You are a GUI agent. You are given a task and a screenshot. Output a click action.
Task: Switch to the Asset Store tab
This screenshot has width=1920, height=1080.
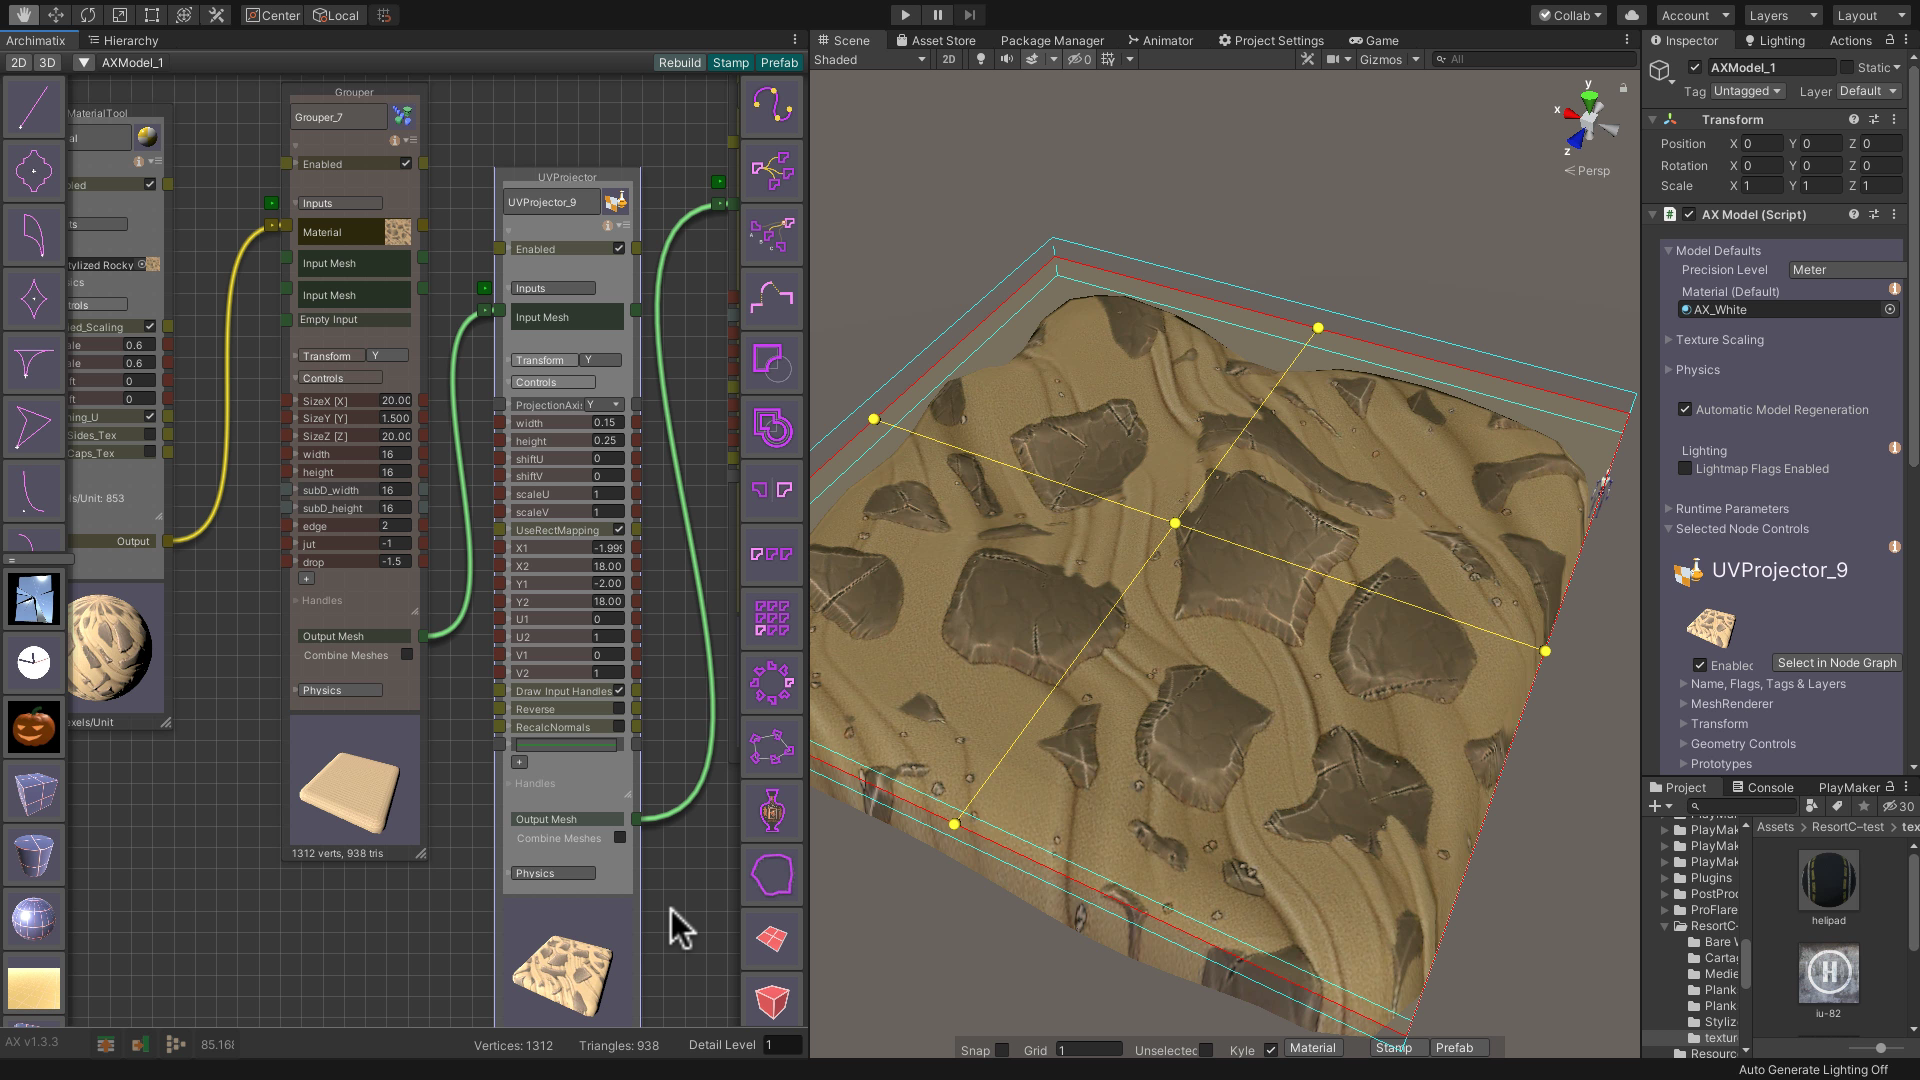pyautogui.click(x=935, y=41)
